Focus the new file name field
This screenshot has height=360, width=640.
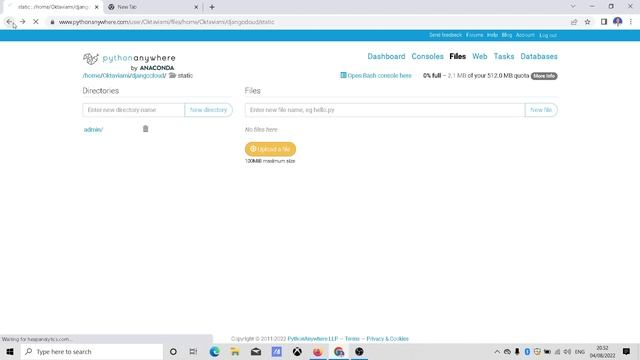tap(385, 110)
